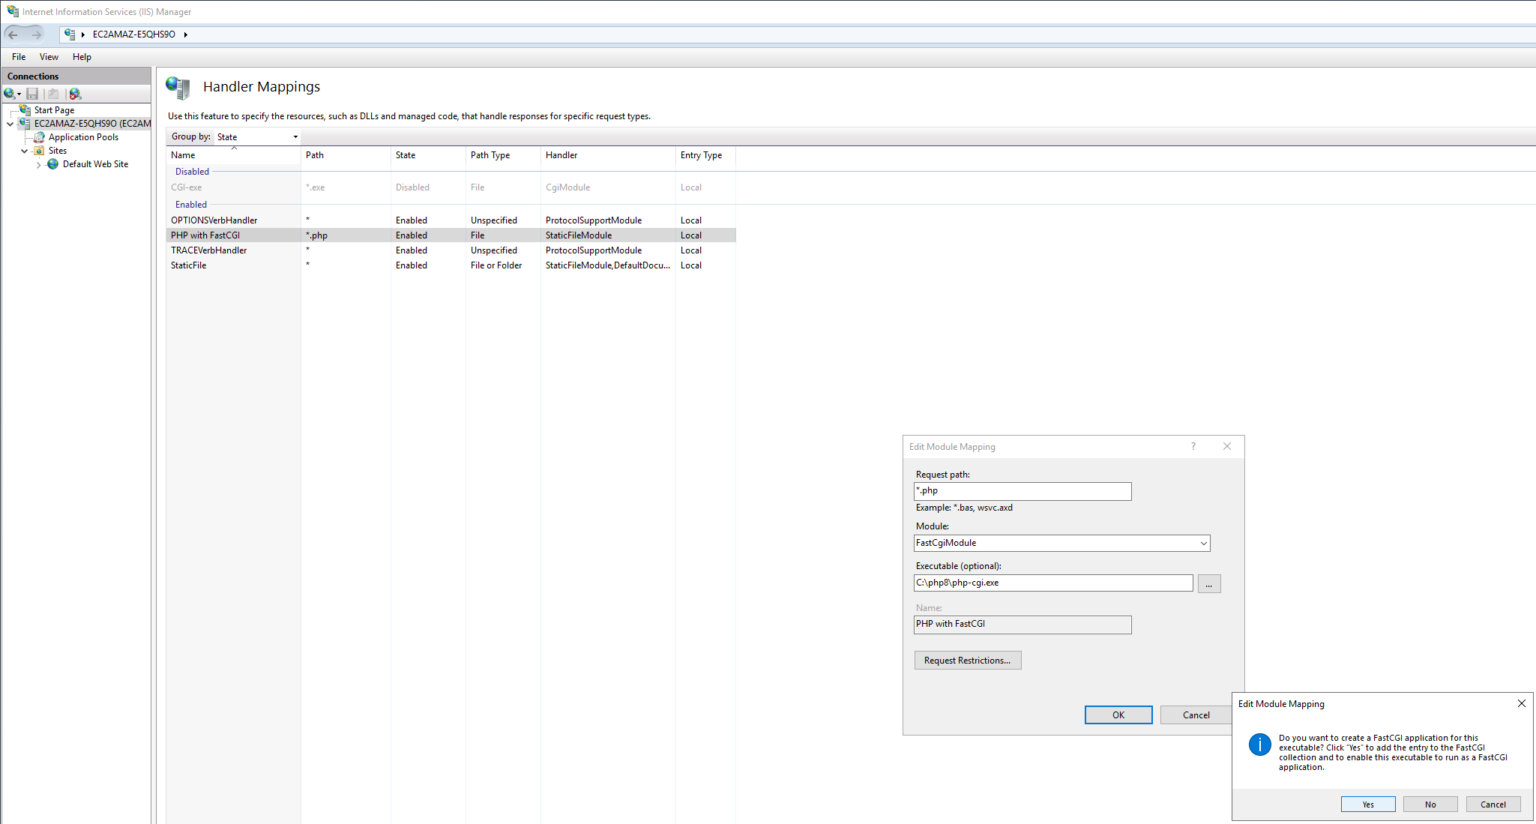
Task: Expand the Default Web Site node
Action: pos(38,164)
